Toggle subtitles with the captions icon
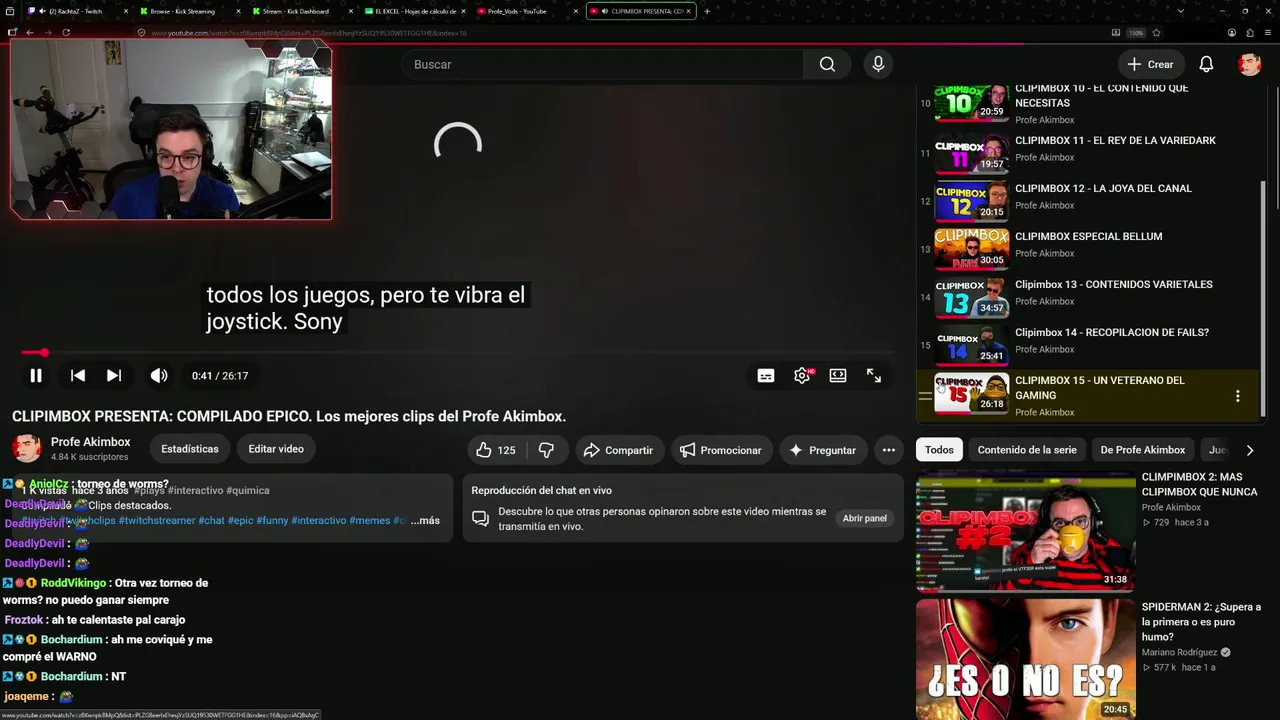The image size is (1280, 720). coord(766,376)
